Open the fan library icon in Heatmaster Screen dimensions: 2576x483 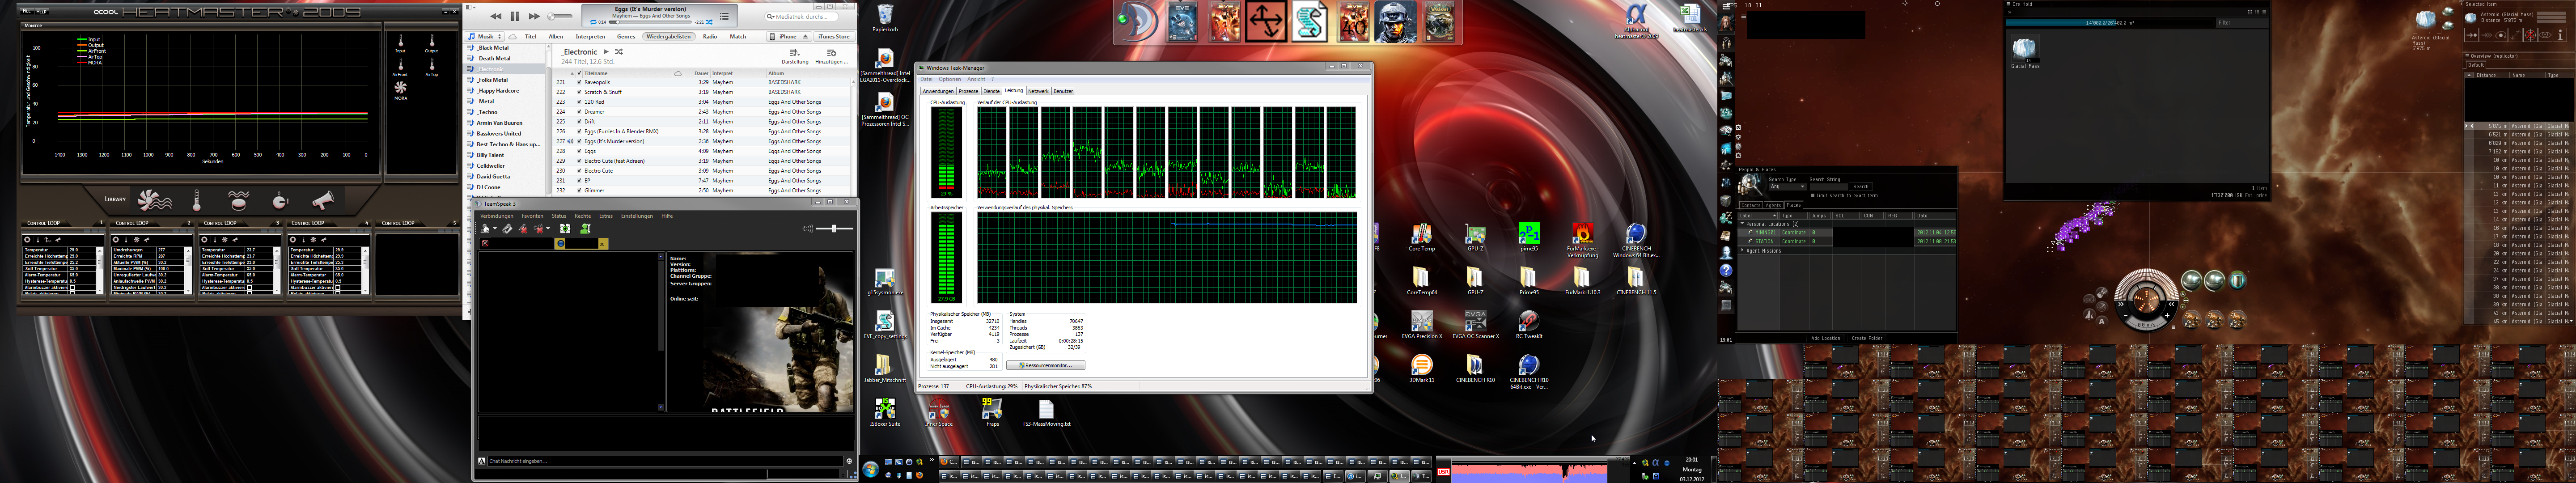click(154, 200)
